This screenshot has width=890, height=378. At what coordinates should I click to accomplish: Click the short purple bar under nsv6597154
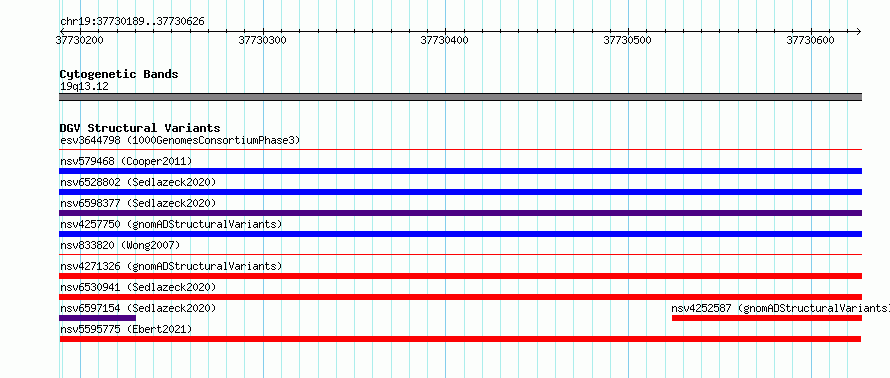pos(98,318)
